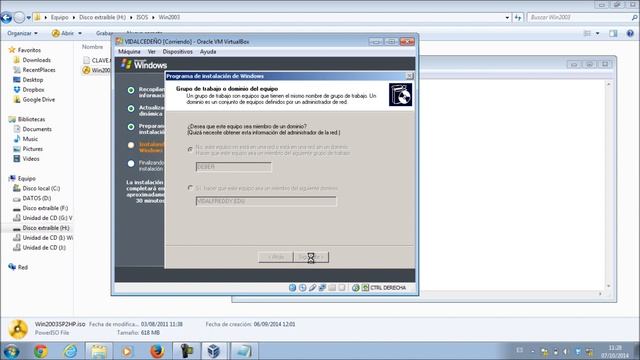Click the taskbar clock showing the date
This screenshot has height=360, width=640.
(615, 351)
